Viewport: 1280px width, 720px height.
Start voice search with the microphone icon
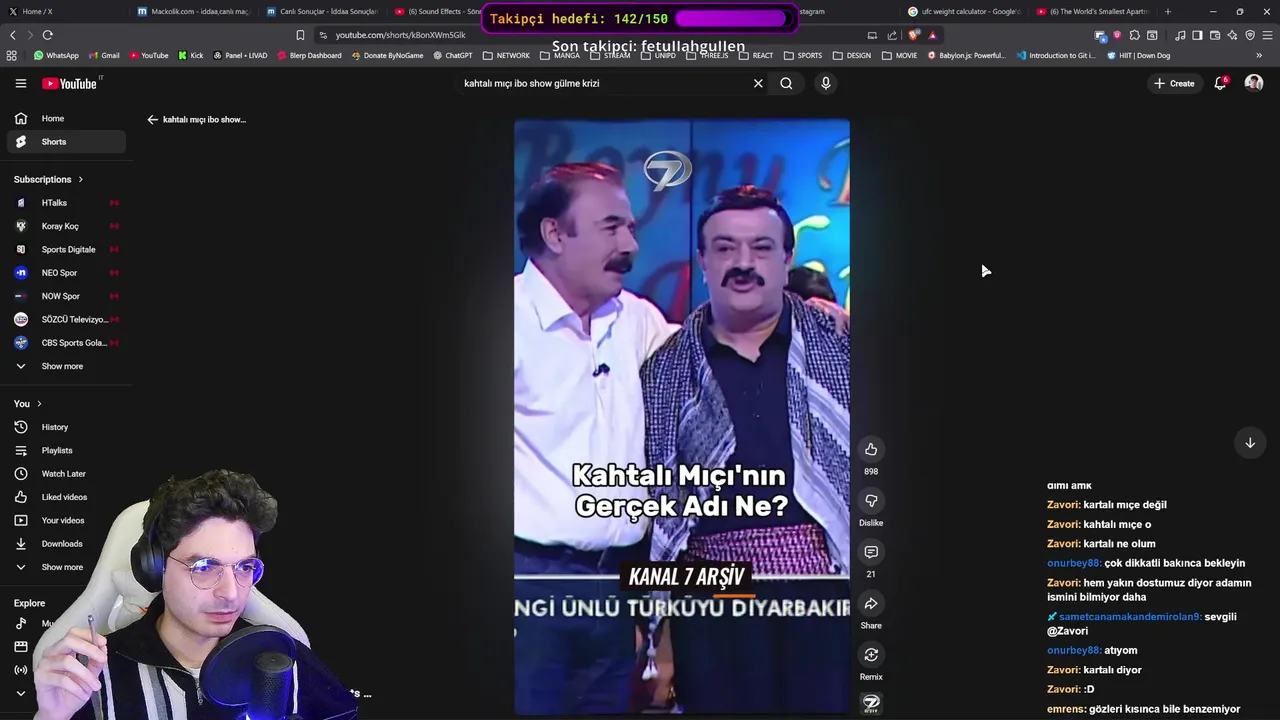point(825,83)
